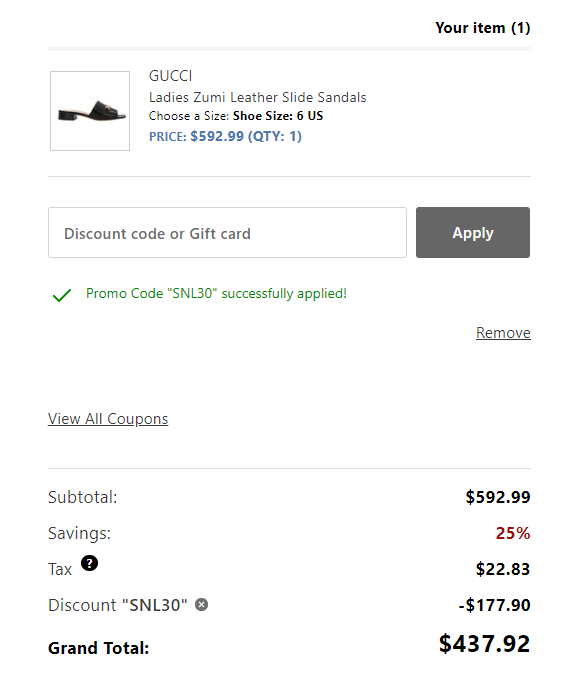Click the Remove promo code link
Screen dimensions: 571x674
tap(503, 333)
